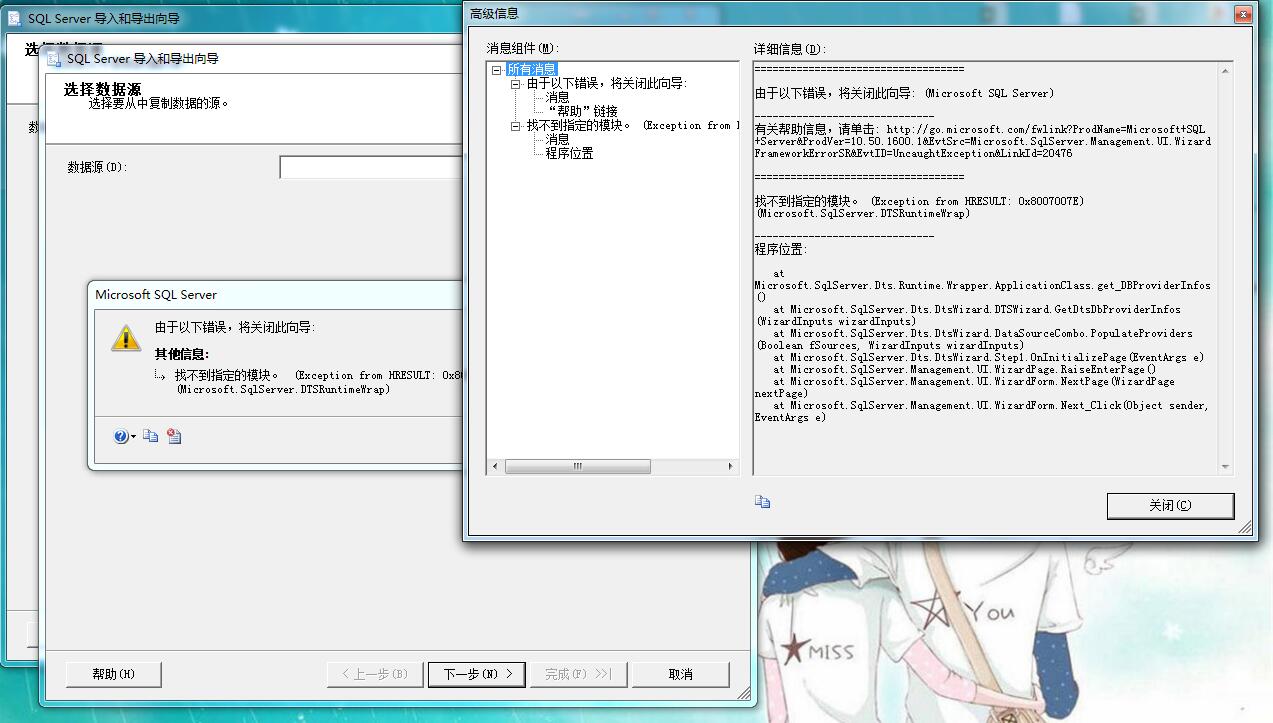Show technical details icon in the error dialog
The height and width of the screenshot is (723, 1273).
[174, 436]
